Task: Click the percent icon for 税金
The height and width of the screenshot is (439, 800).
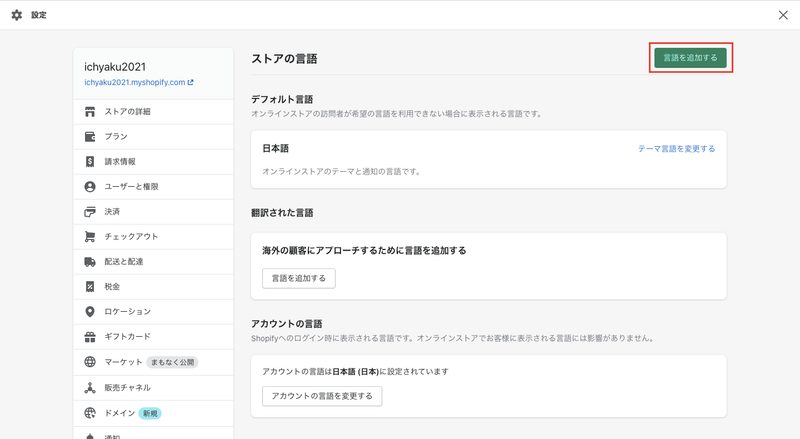Action: click(x=90, y=286)
